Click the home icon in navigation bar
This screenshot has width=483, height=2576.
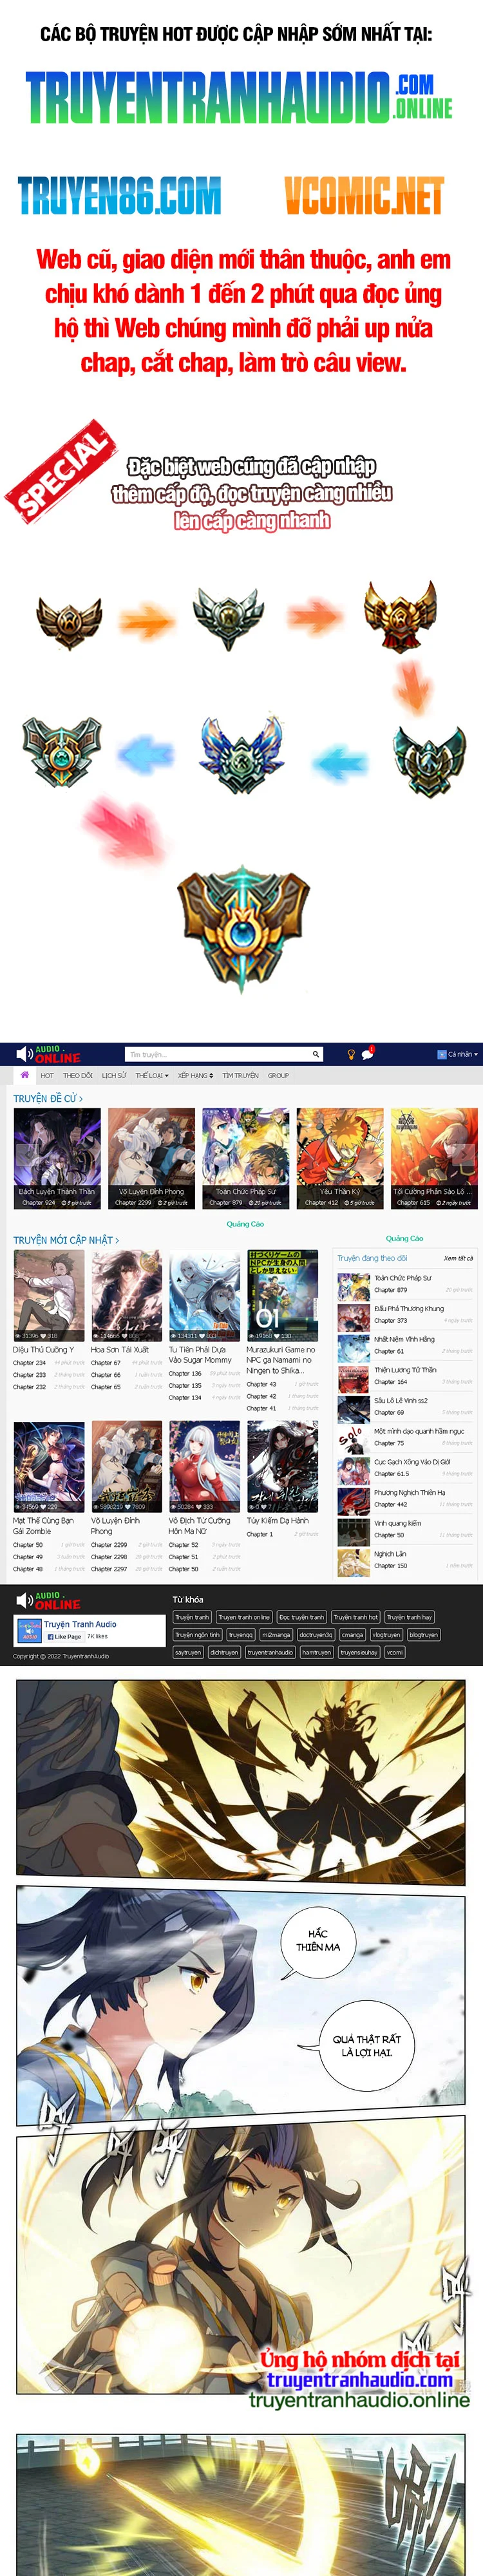tap(24, 1075)
